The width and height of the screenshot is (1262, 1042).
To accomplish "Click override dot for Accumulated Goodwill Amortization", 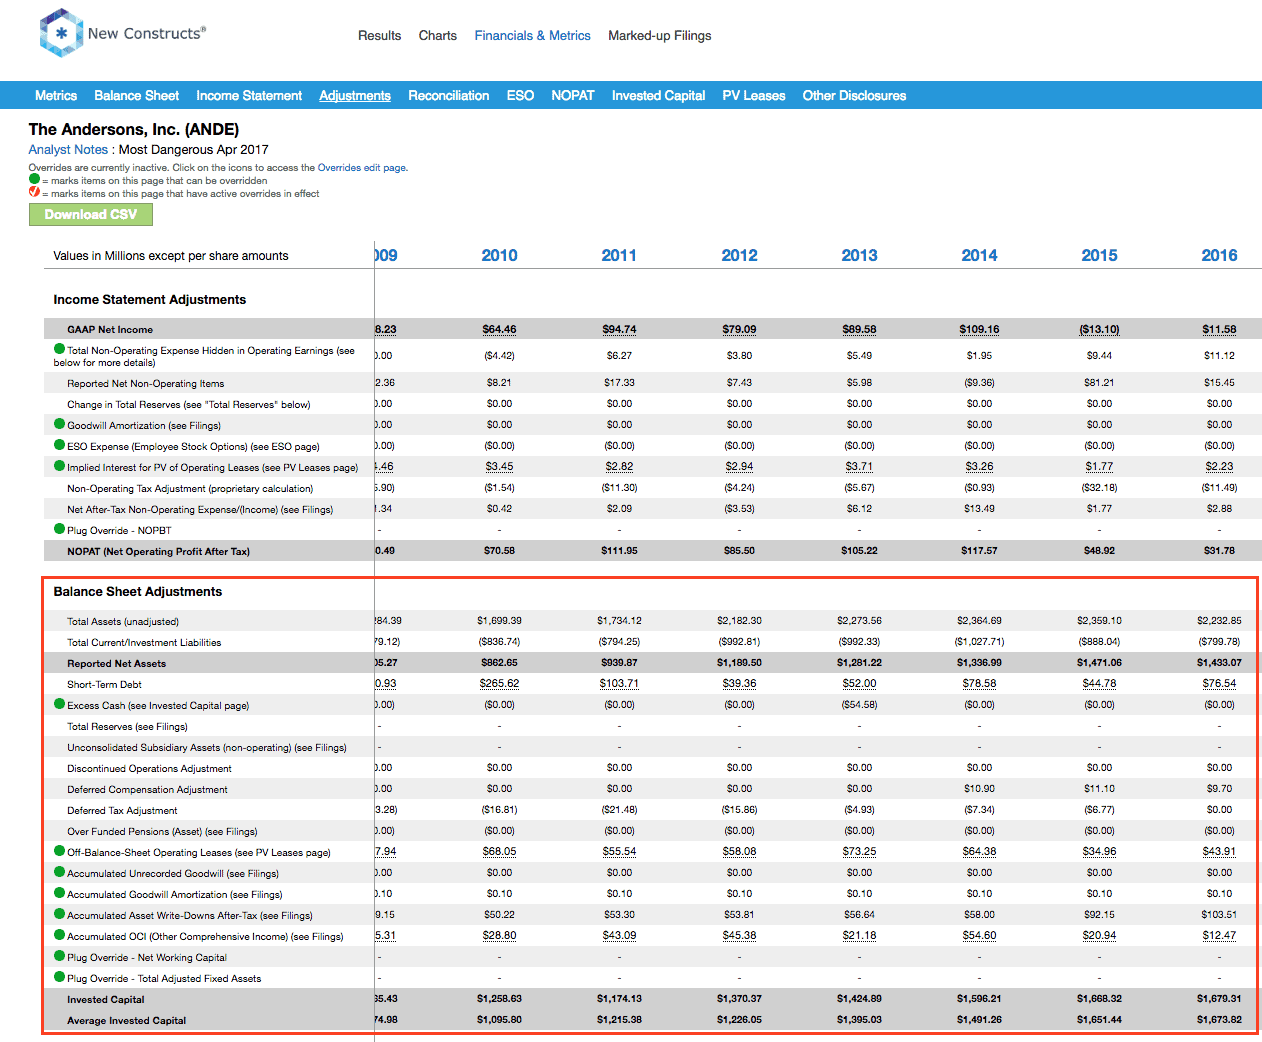I will [60, 893].
